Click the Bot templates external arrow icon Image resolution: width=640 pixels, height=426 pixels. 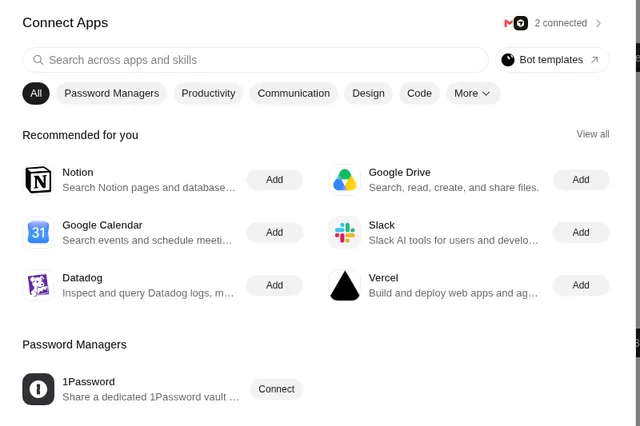(x=595, y=60)
